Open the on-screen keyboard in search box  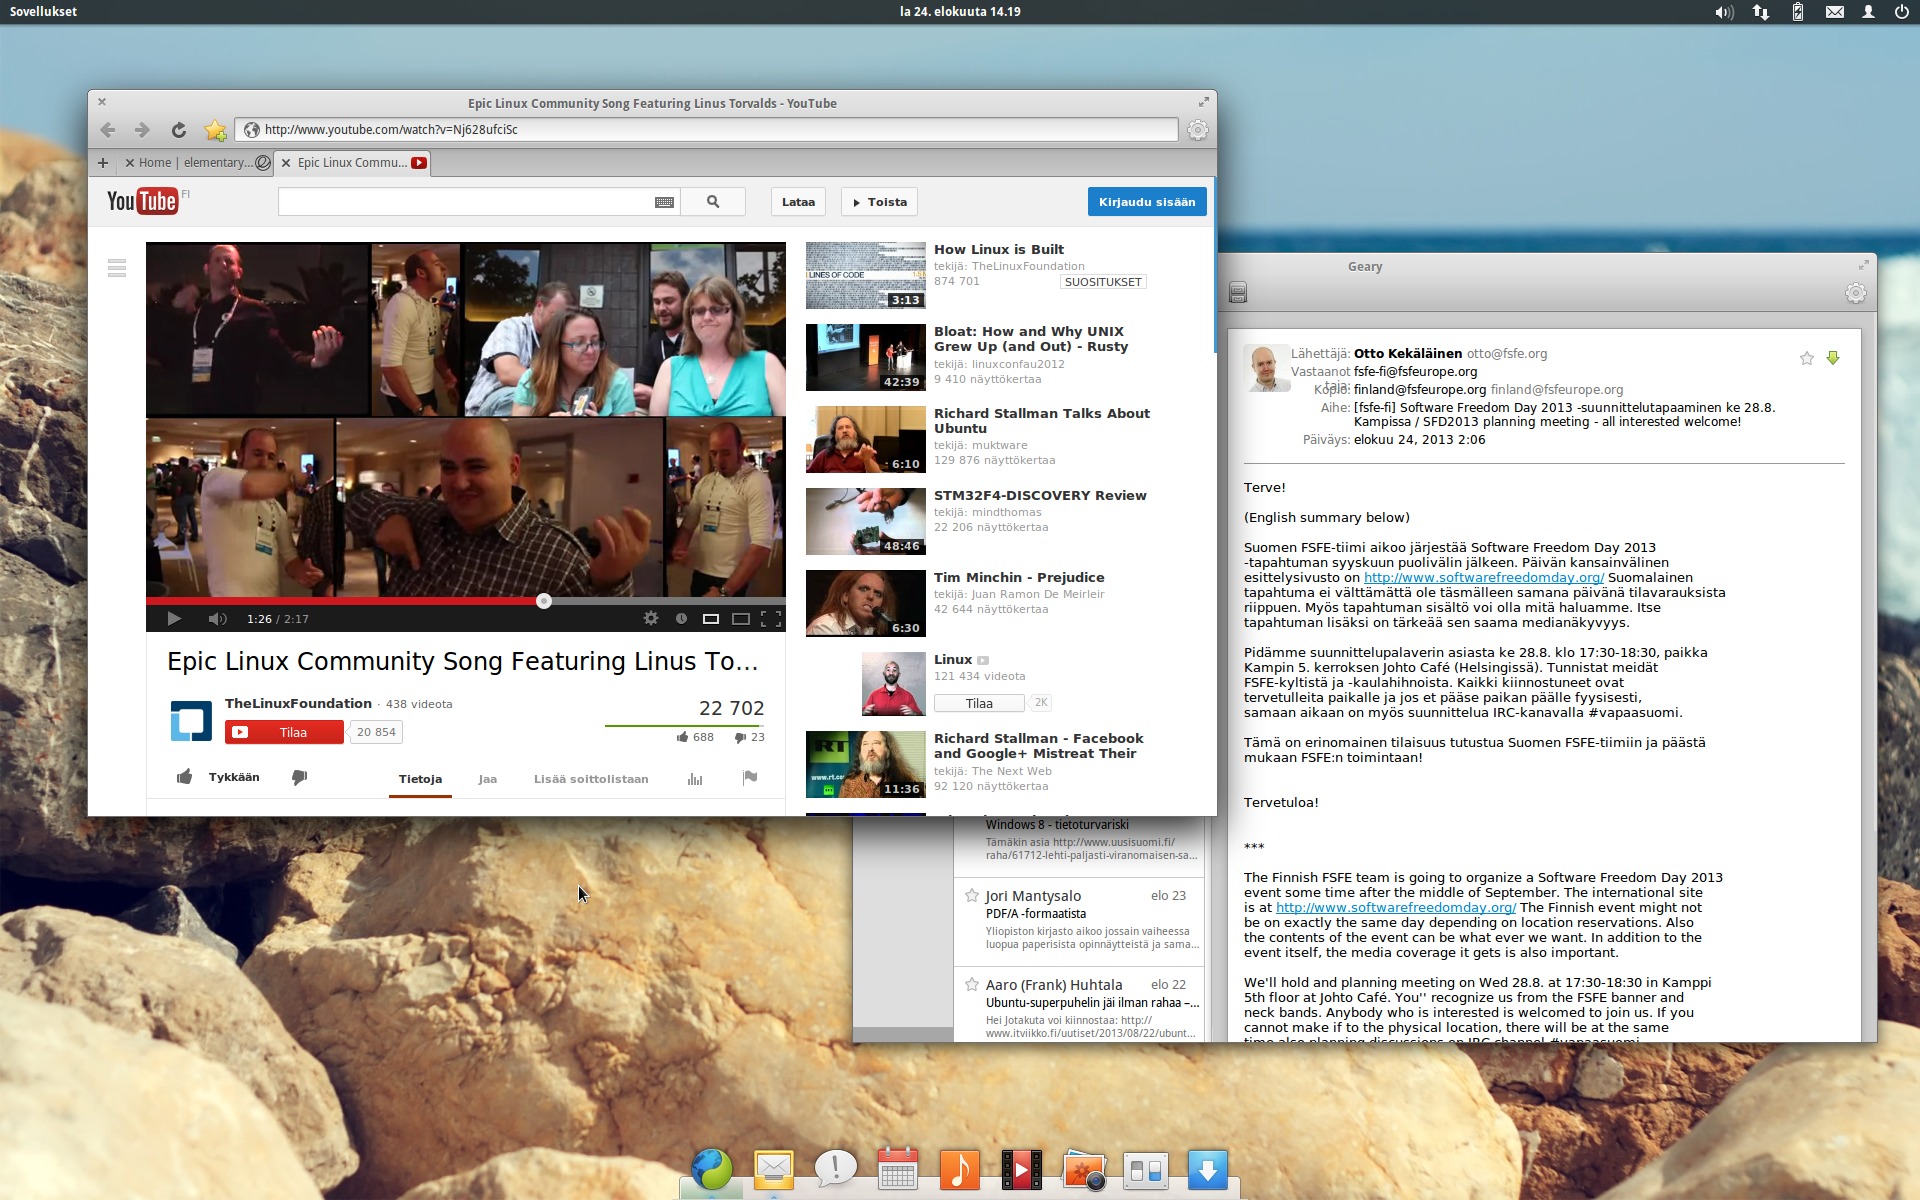tap(664, 202)
